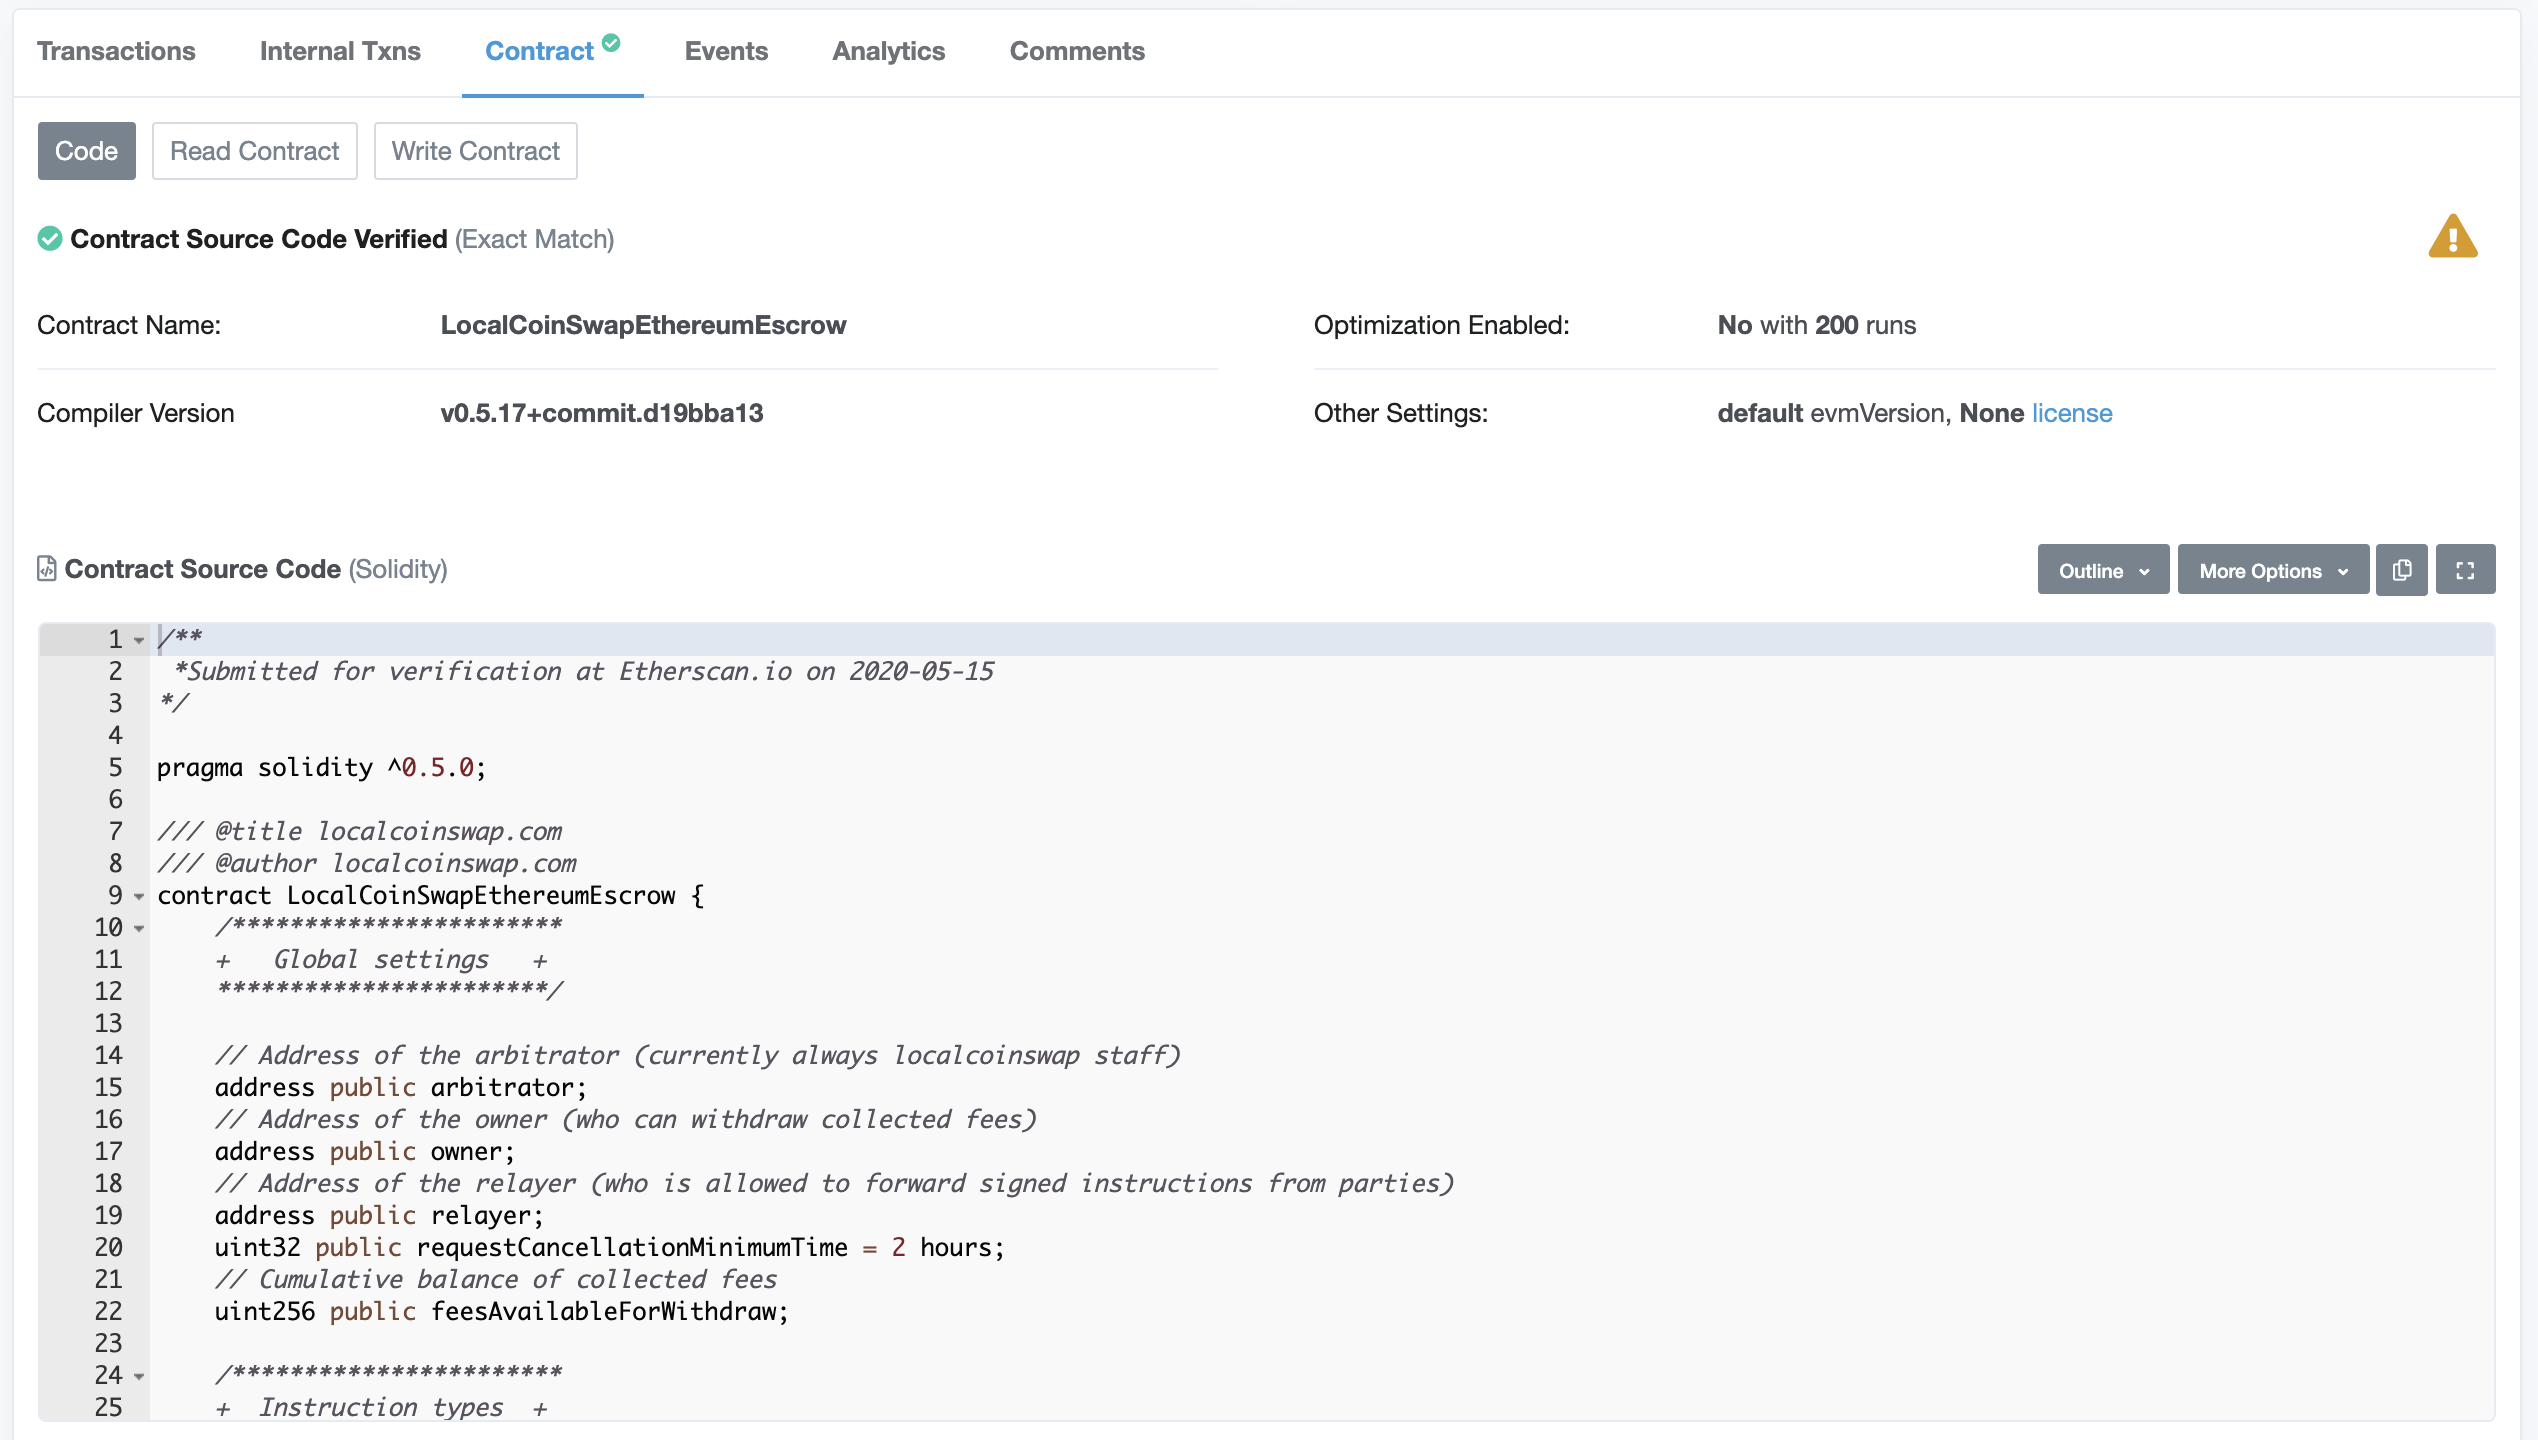This screenshot has height=1440, width=2538.
Task: Click the yellow warning triangle icon
Action: point(2452,237)
